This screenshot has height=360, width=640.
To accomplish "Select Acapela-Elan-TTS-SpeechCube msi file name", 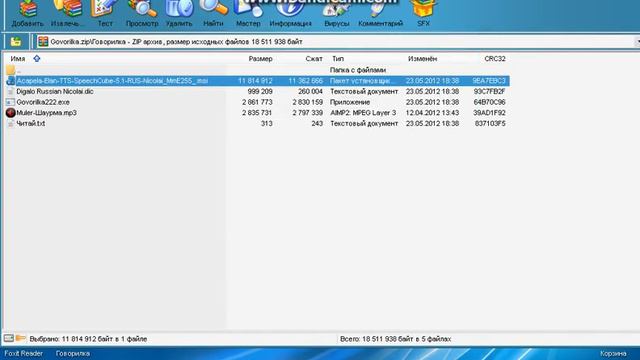I will tap(112, 81).
